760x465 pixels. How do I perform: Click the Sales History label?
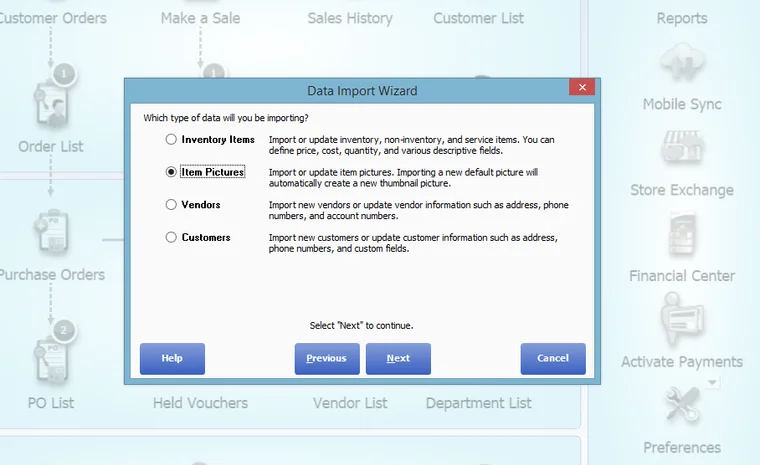(x=350, y=18)
